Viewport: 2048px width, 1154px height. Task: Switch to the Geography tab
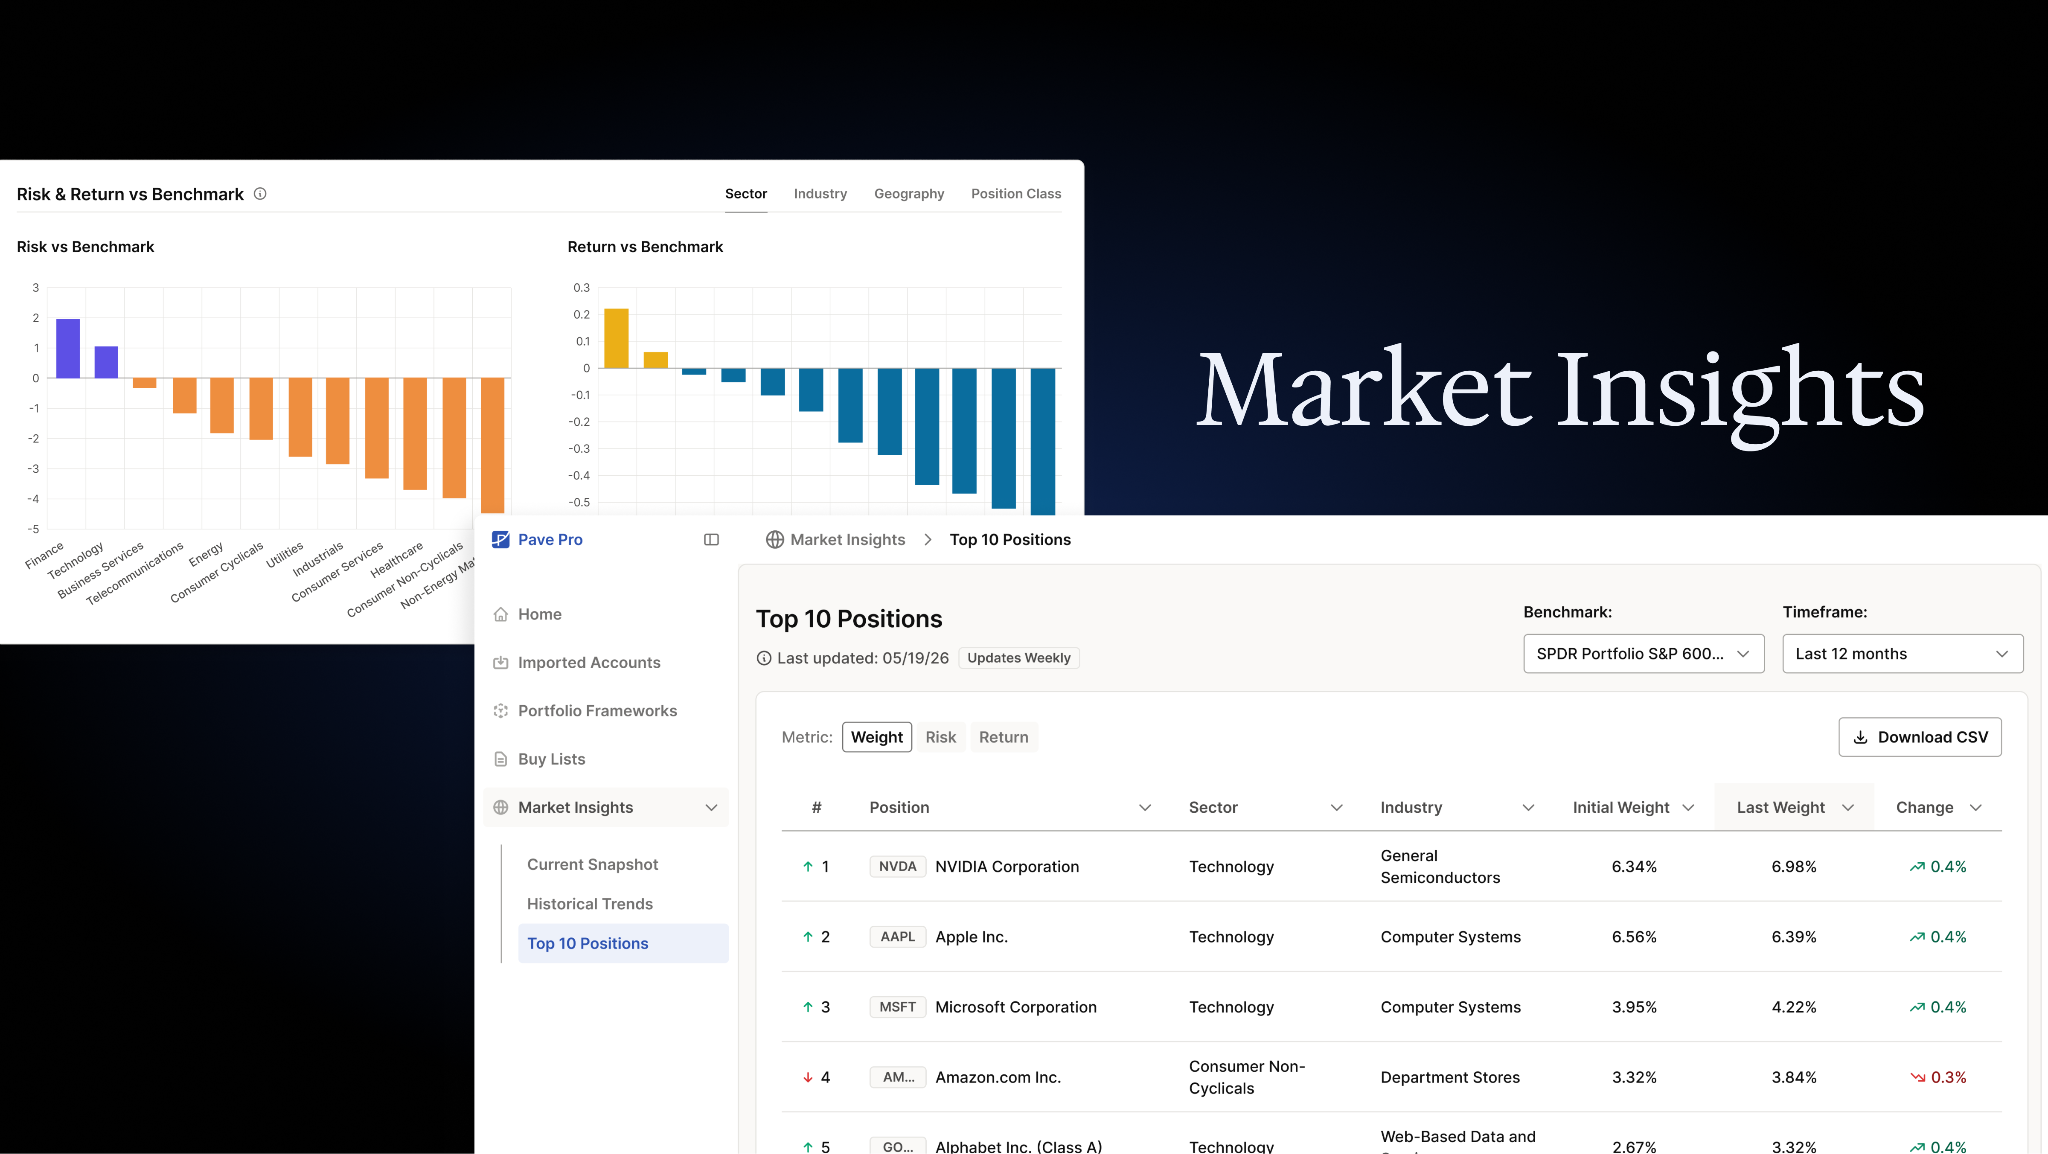click(909, 194)
